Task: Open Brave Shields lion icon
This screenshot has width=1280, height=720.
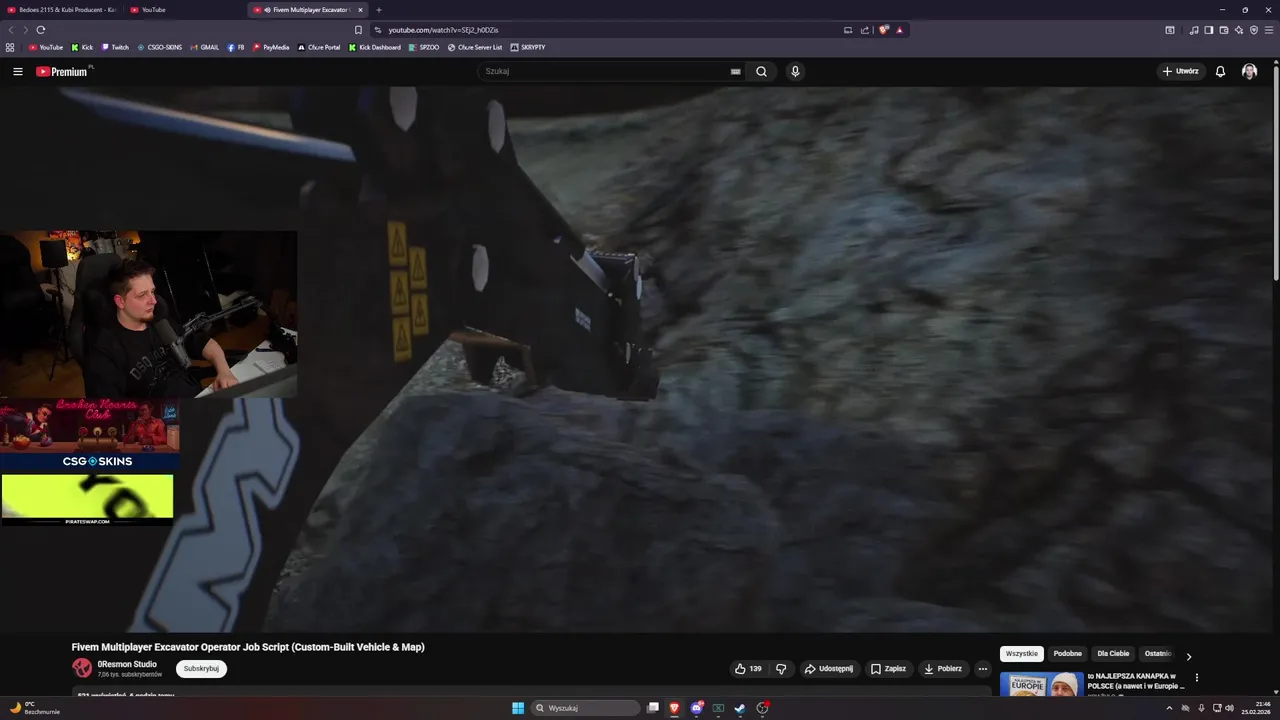Action: tap(883, 30)
